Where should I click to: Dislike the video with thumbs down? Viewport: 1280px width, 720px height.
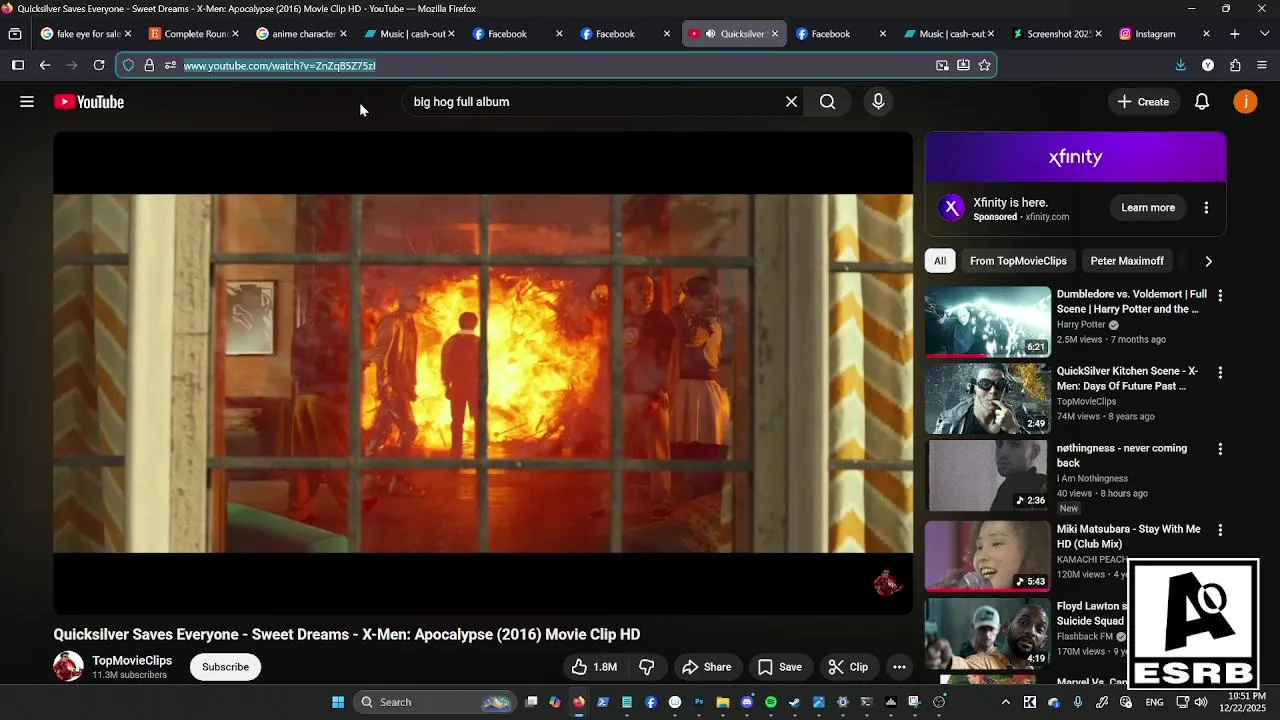coord(647,667)
